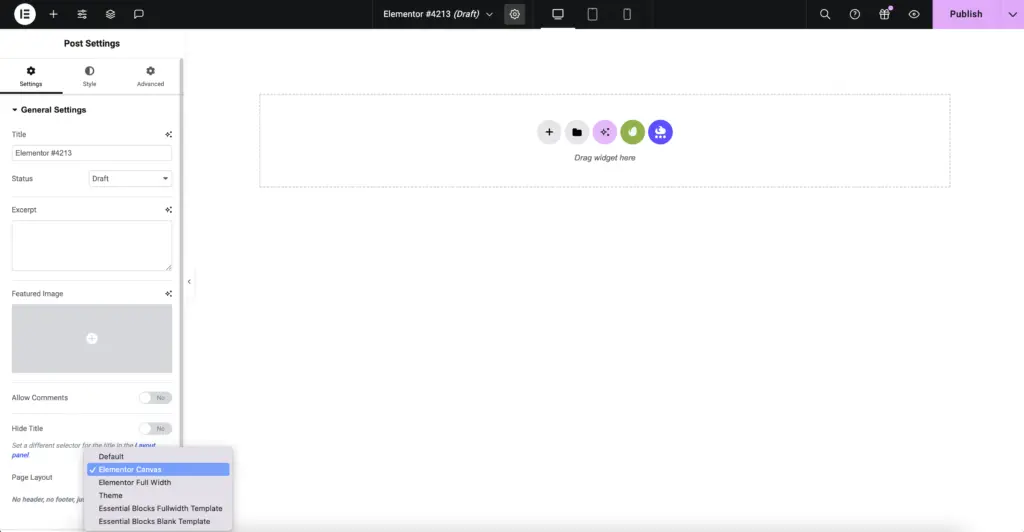Viewport: 1024px width, 532px height.
Task: Open the Status dropdown set to Draft
Action: tap(131, 179)
